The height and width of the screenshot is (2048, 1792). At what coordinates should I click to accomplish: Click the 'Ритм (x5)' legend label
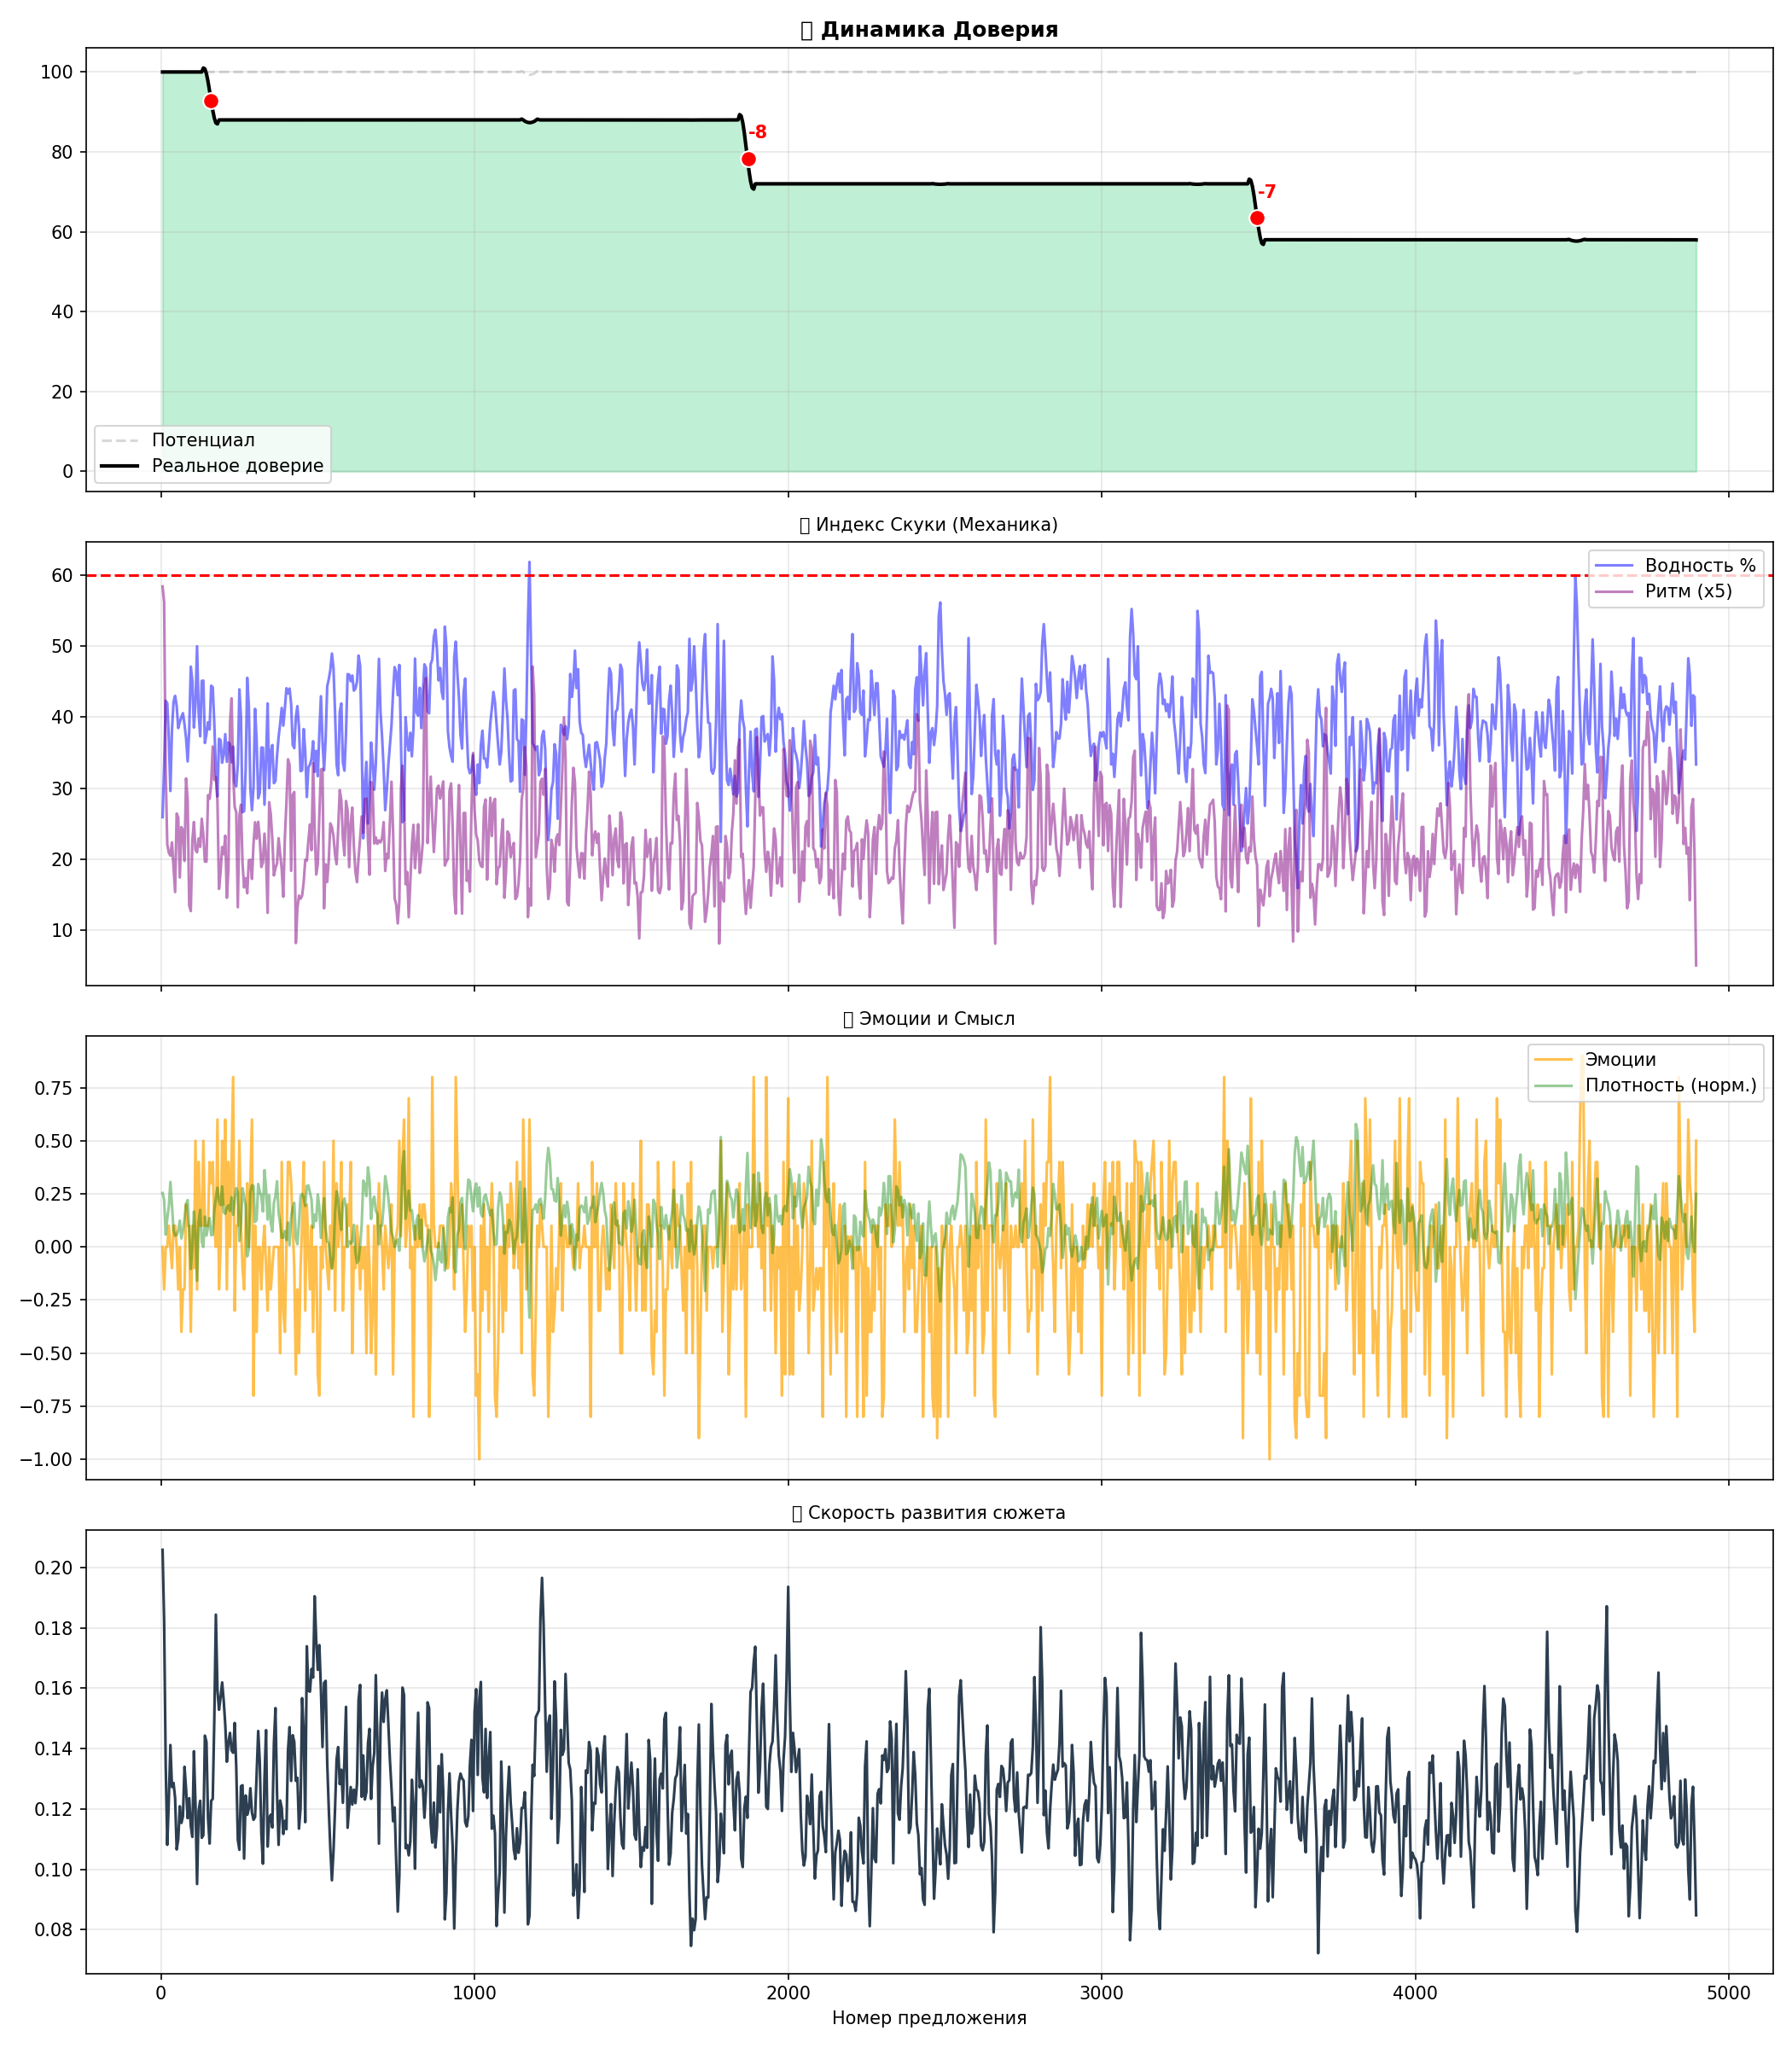(x=1688, y=591)
